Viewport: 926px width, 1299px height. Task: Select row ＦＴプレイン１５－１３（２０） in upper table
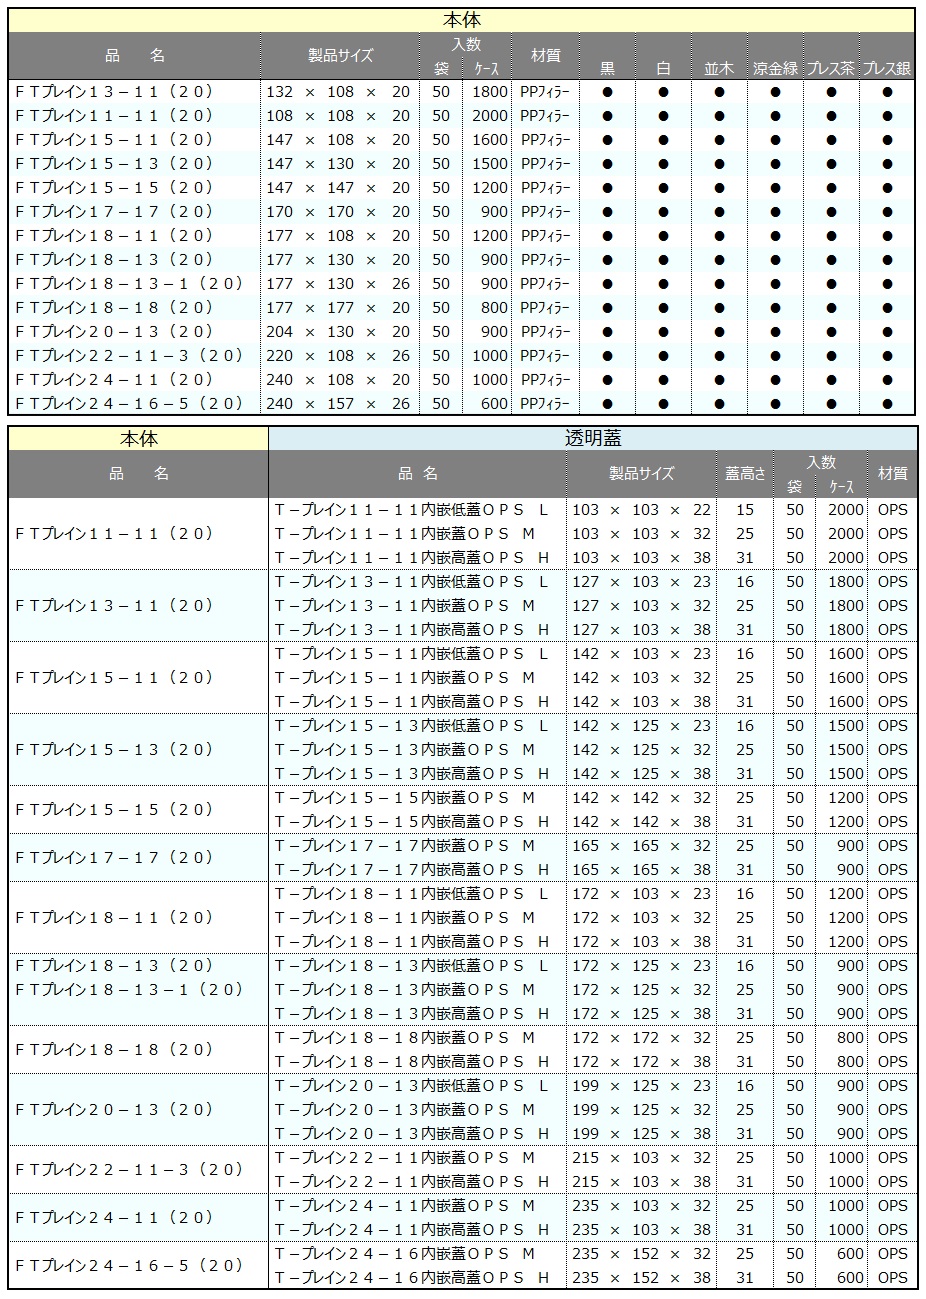click(x=463, y=163)
